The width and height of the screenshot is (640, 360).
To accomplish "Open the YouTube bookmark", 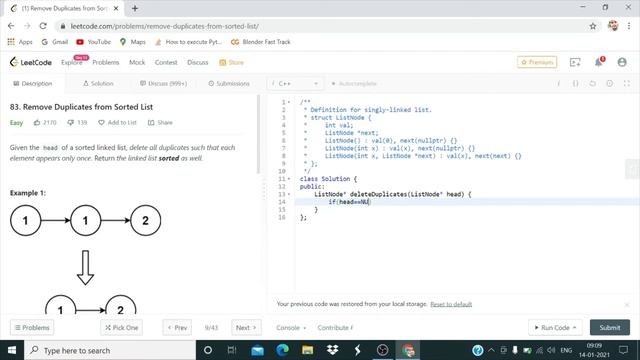I will pos(93,42).
